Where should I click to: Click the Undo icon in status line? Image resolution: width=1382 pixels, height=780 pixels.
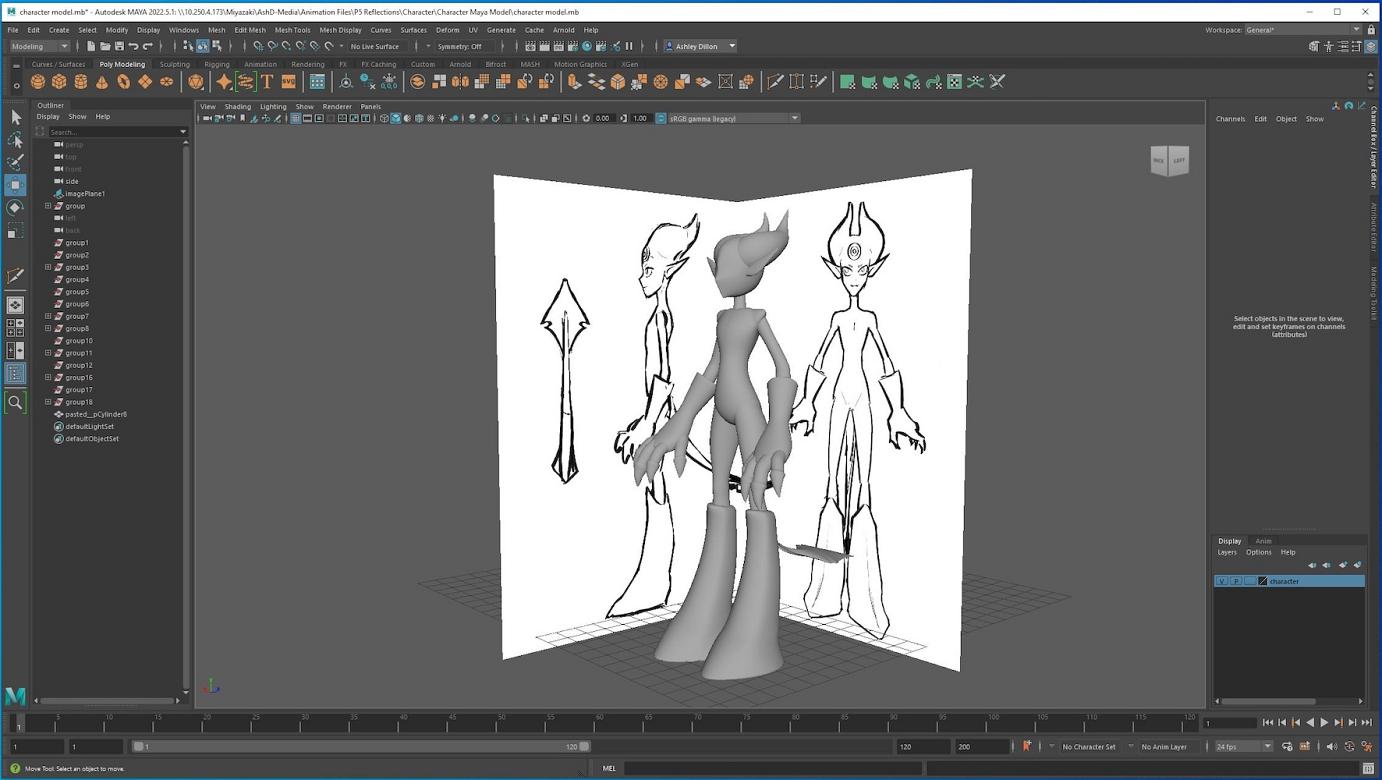point(133,46)
